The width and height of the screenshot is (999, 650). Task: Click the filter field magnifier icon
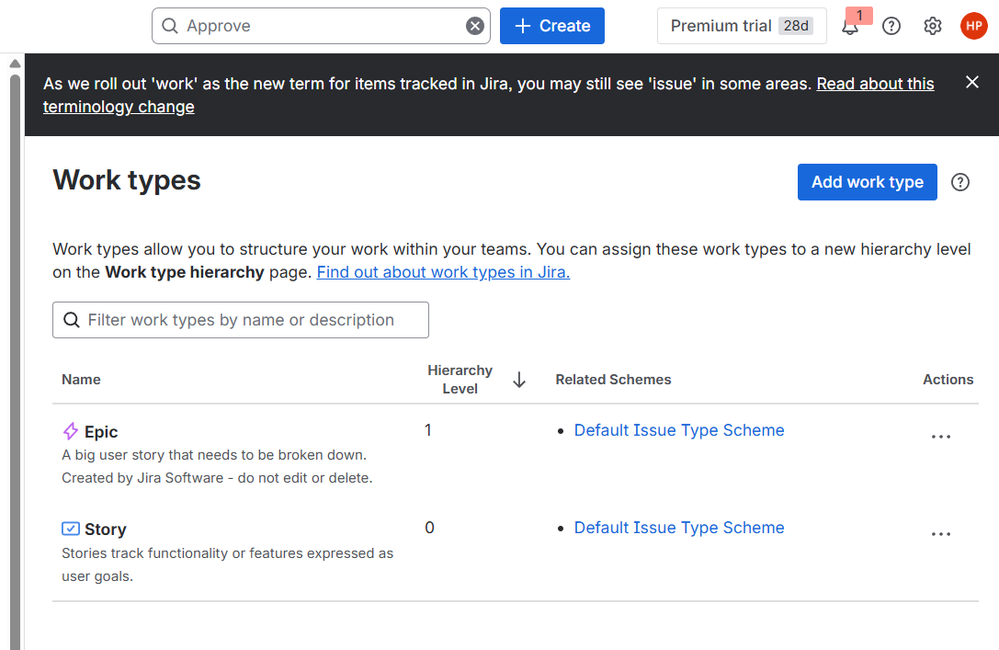[71, 320]
